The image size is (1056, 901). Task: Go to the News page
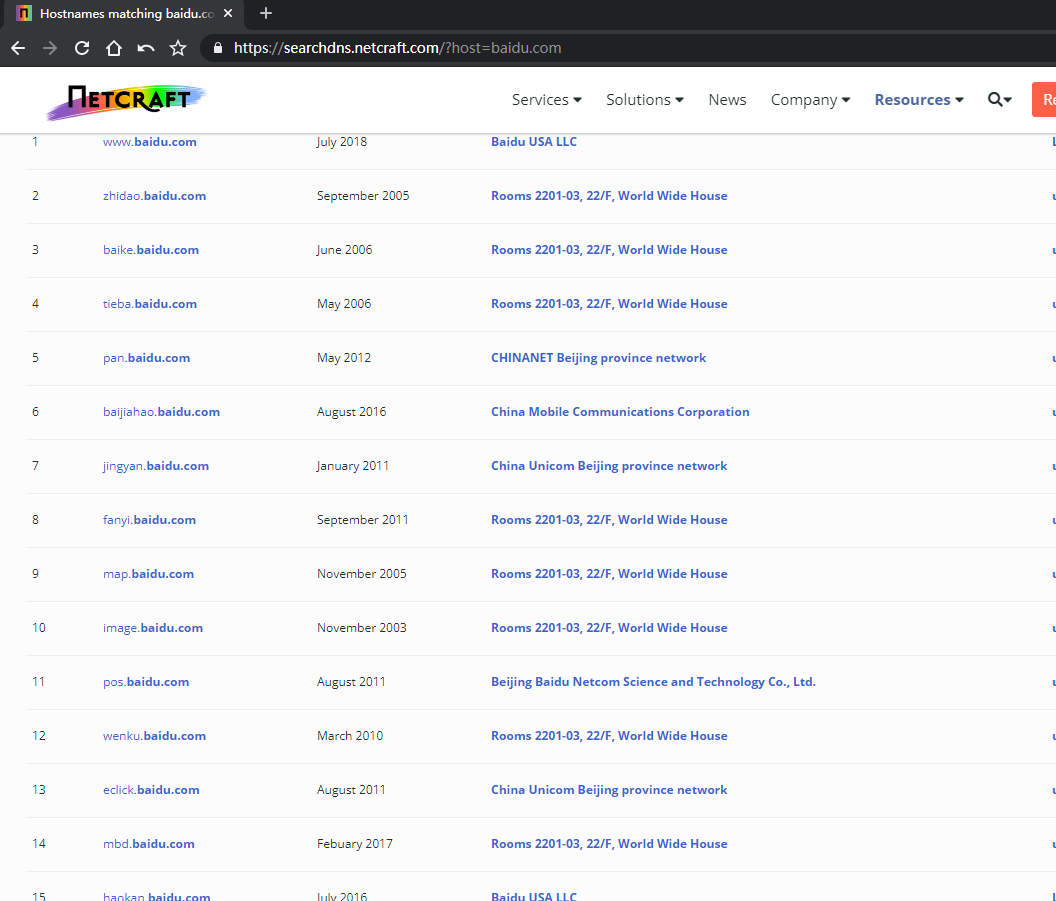tap(727, 100)
